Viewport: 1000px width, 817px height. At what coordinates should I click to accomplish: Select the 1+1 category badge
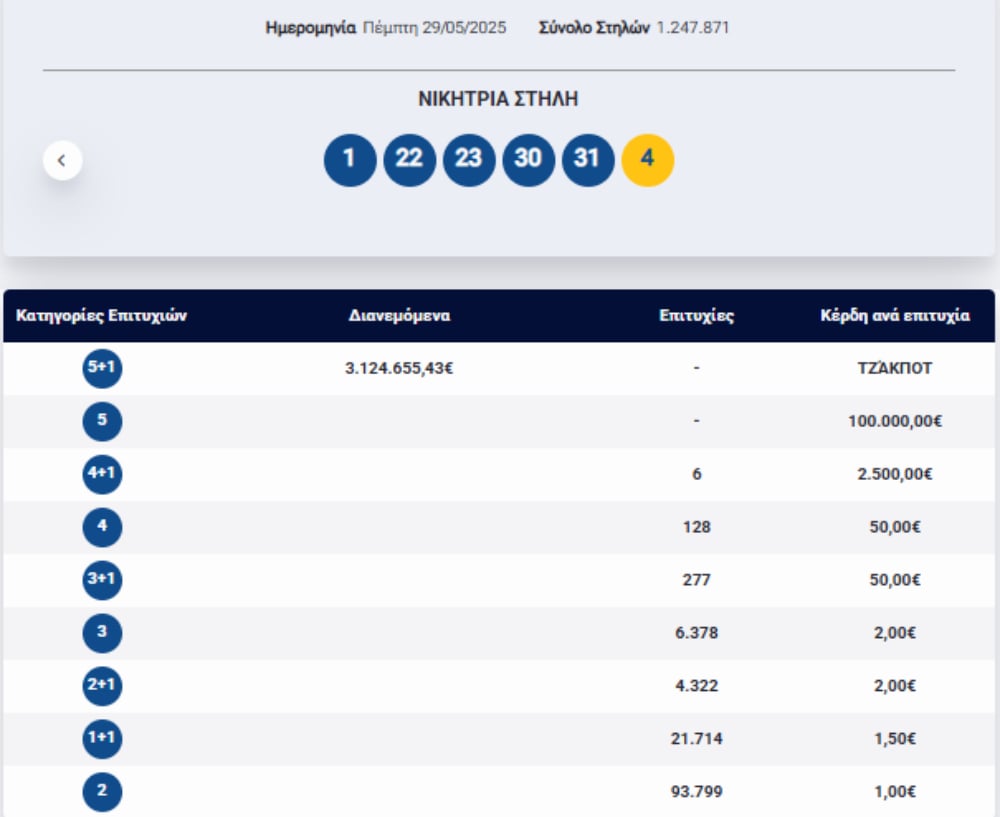coord(102,740)
